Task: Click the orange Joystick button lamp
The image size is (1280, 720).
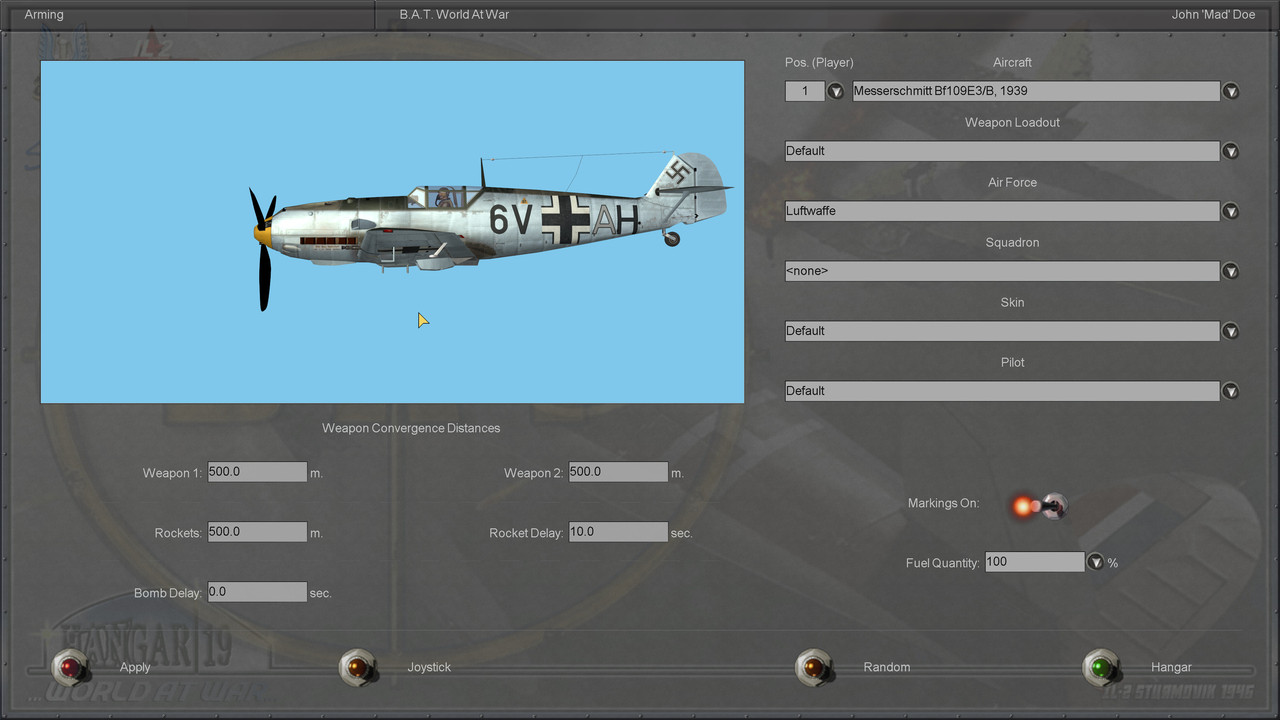Action: [357, 666]
